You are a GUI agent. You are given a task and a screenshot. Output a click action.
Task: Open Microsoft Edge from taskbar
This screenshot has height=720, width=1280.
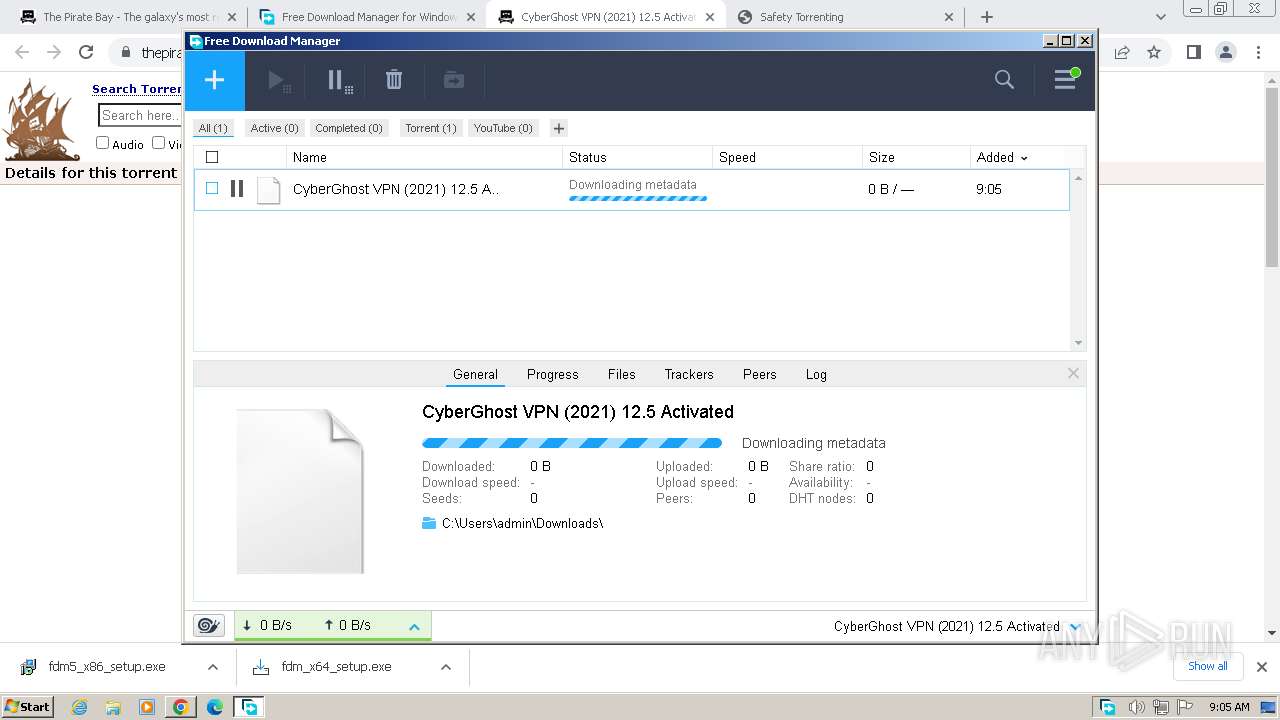pyautogui.click(x=215, y=707)
